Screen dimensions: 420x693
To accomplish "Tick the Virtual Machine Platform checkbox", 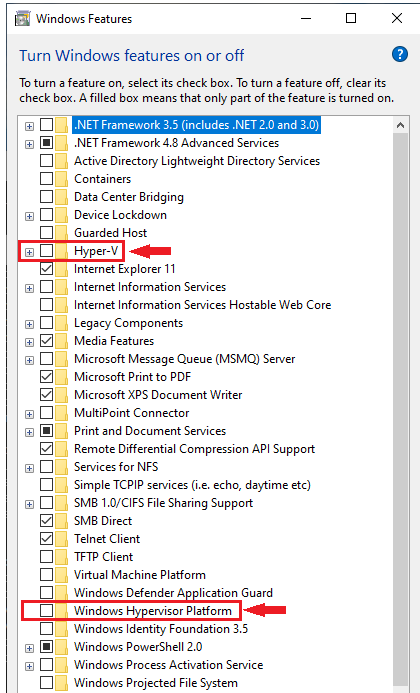I will coord(46,575).
